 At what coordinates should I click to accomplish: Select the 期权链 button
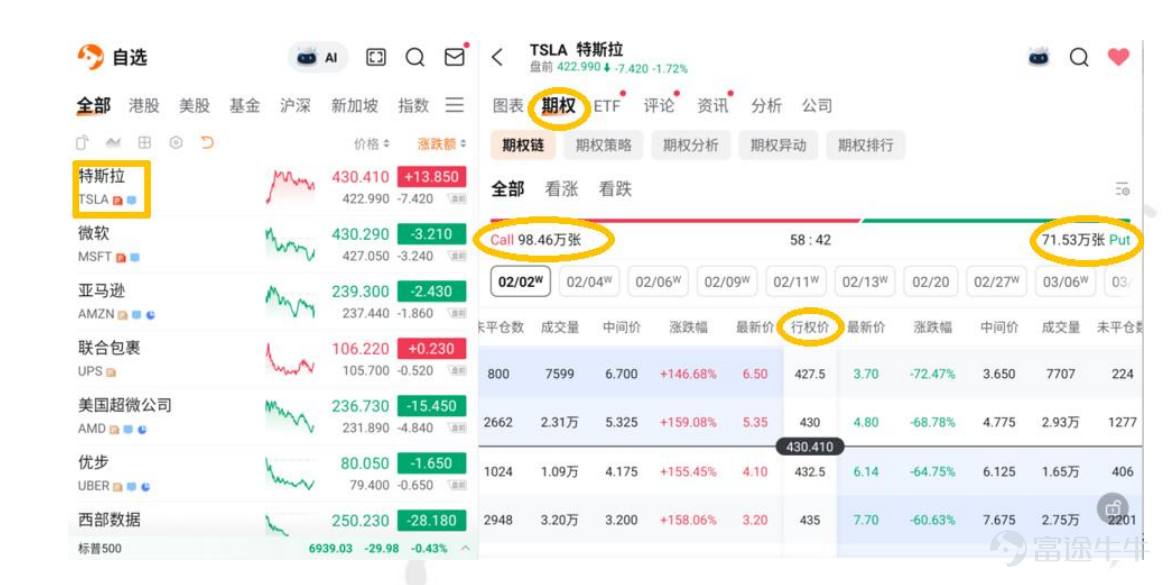[523, 146]
